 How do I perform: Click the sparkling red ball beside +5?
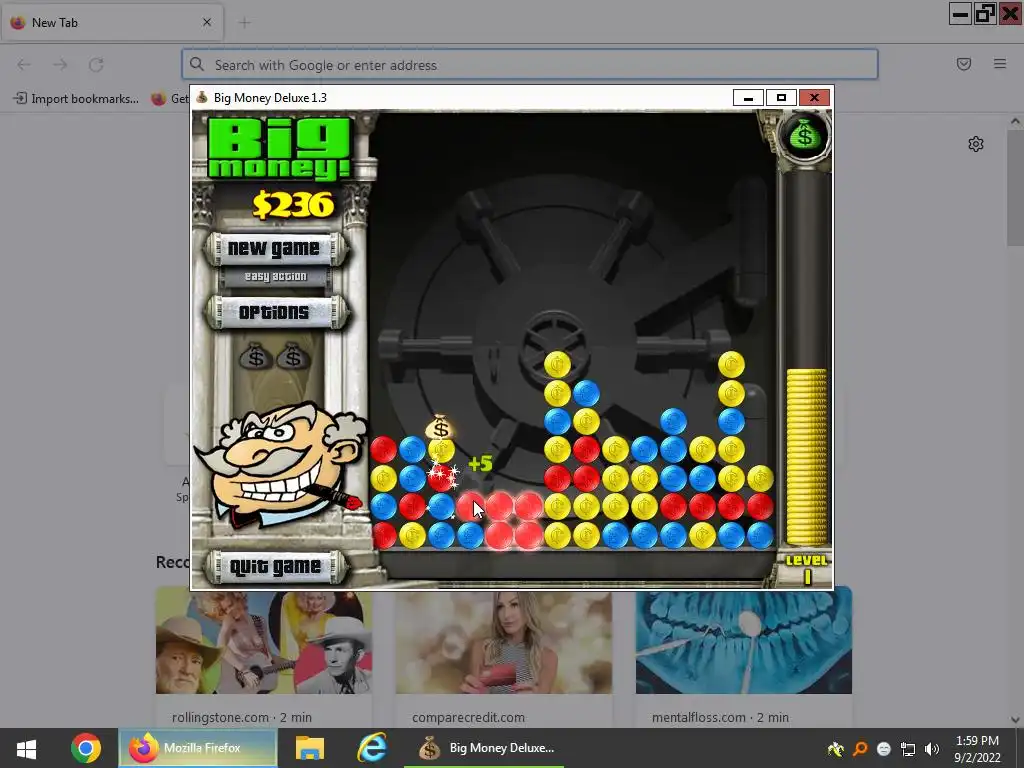442,476
